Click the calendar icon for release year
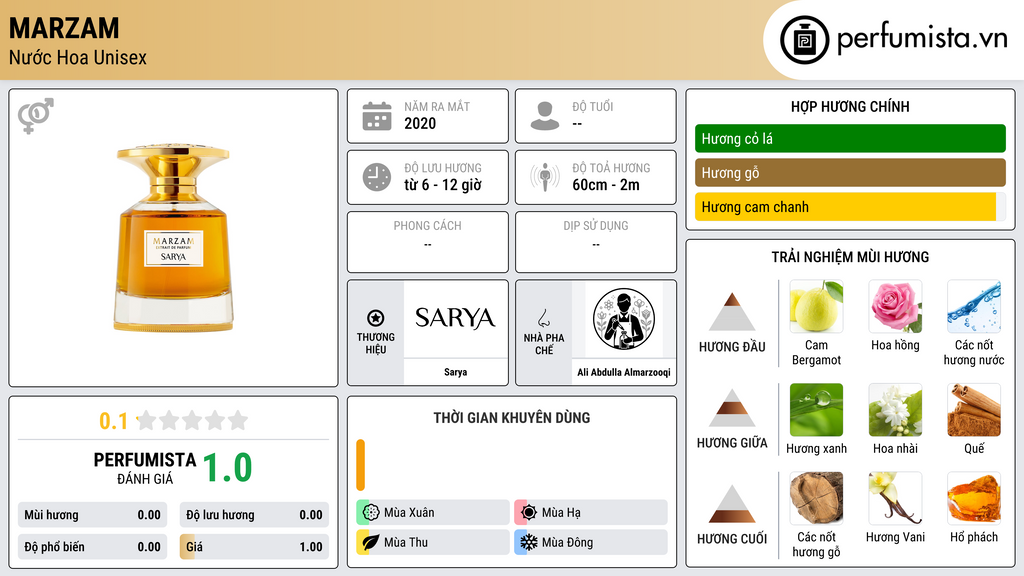 (x=377, y=116)
